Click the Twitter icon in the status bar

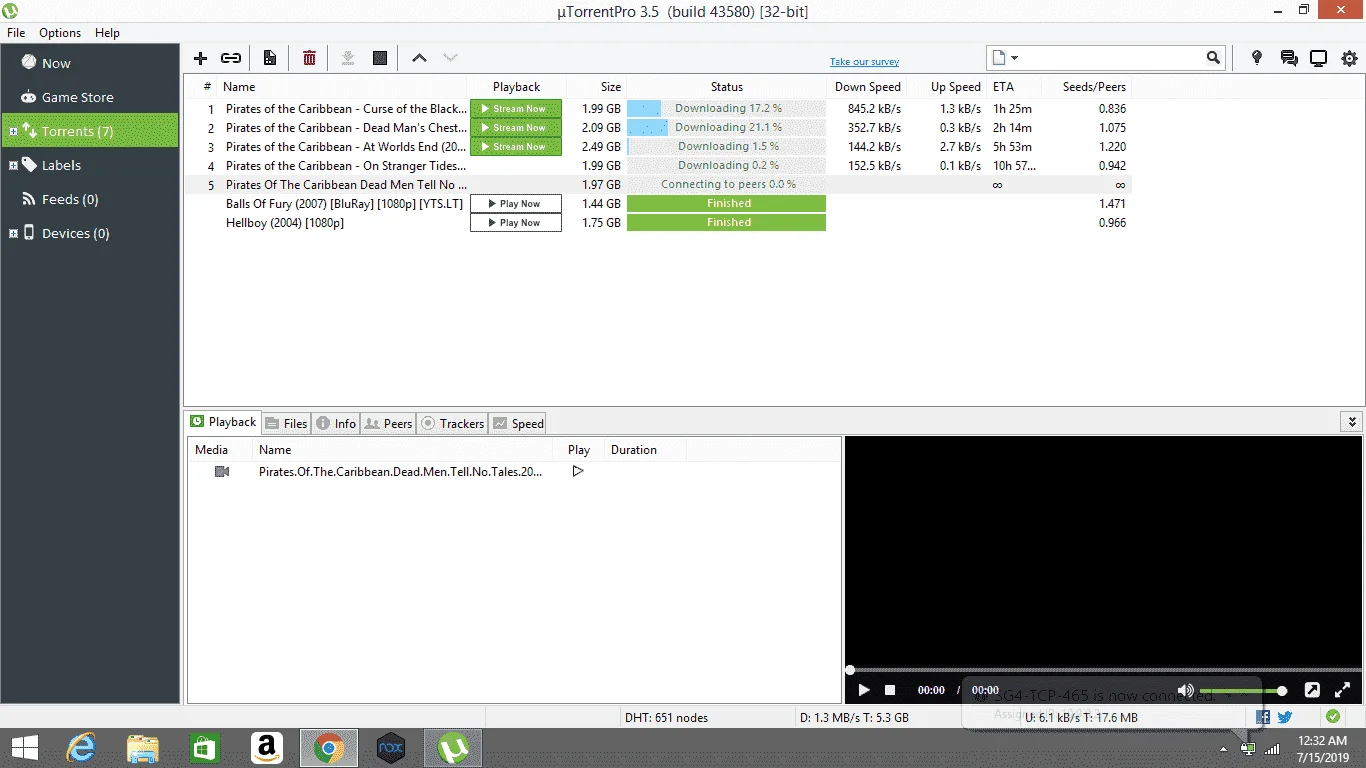point(1285,716)
